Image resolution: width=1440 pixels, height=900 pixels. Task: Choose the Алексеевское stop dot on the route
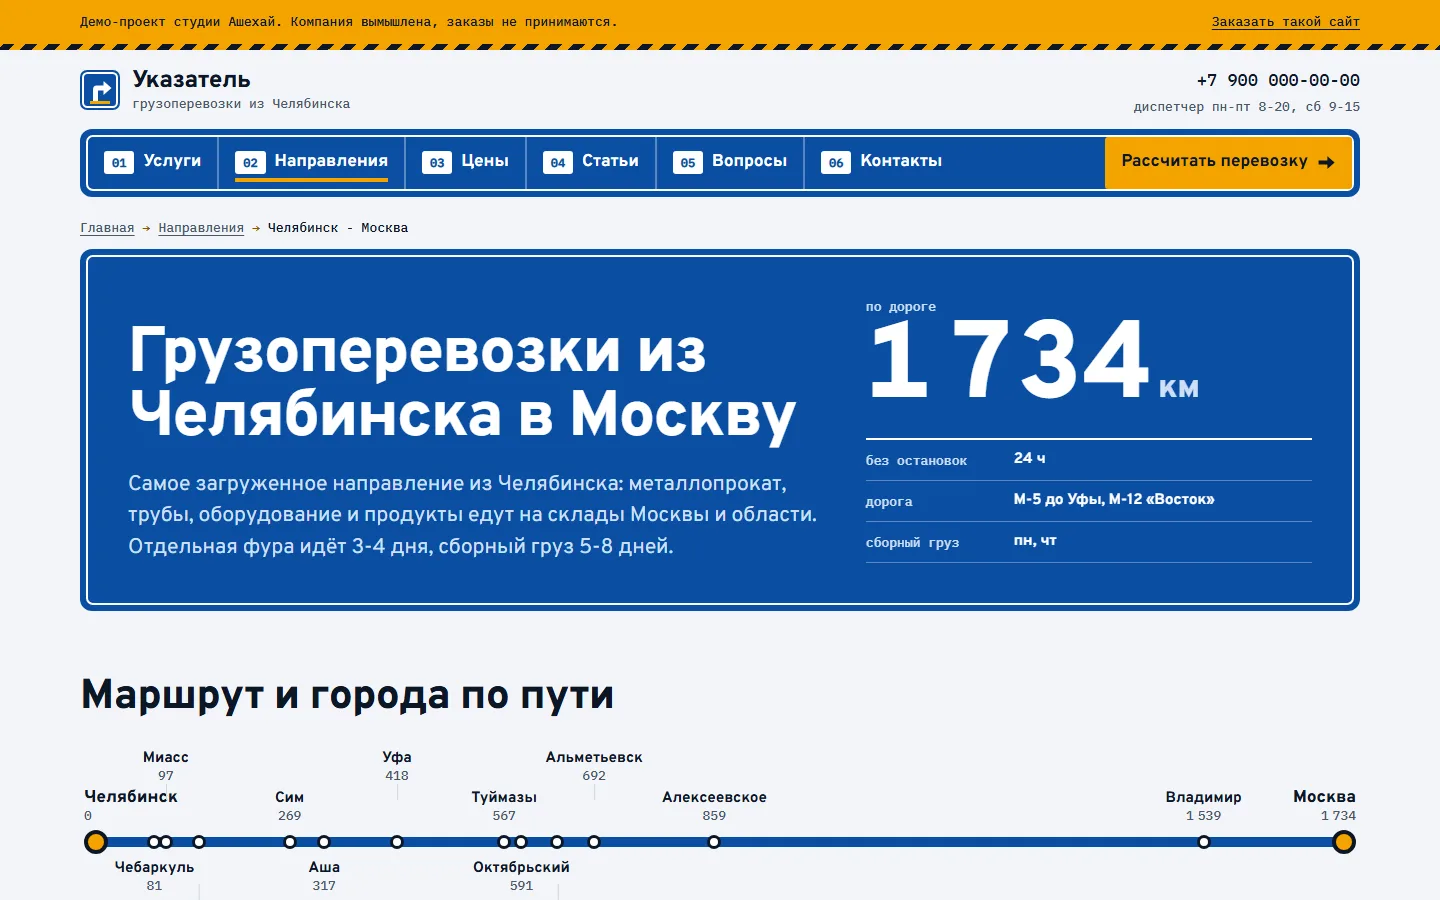click(714, 842)
